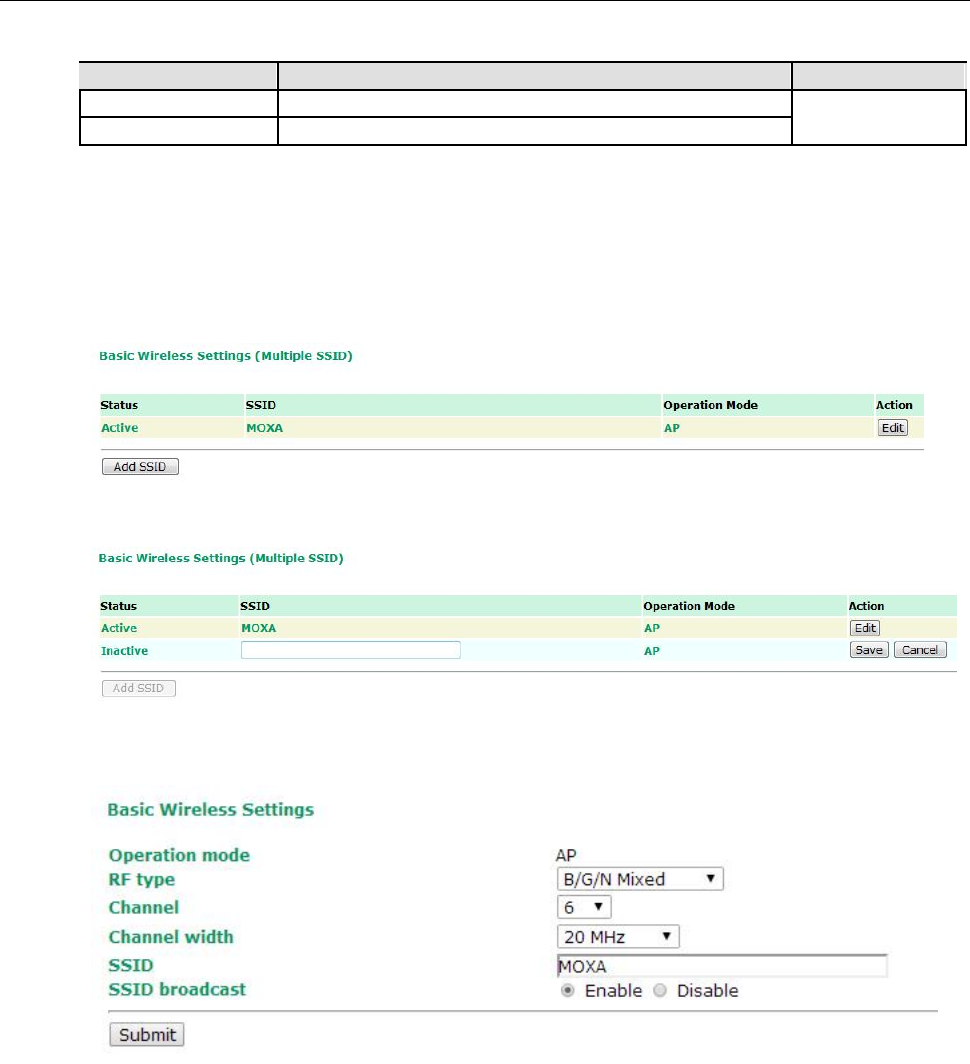
Task: Click the greyed-out Add SSID button
Action: (x=138, y=688)
